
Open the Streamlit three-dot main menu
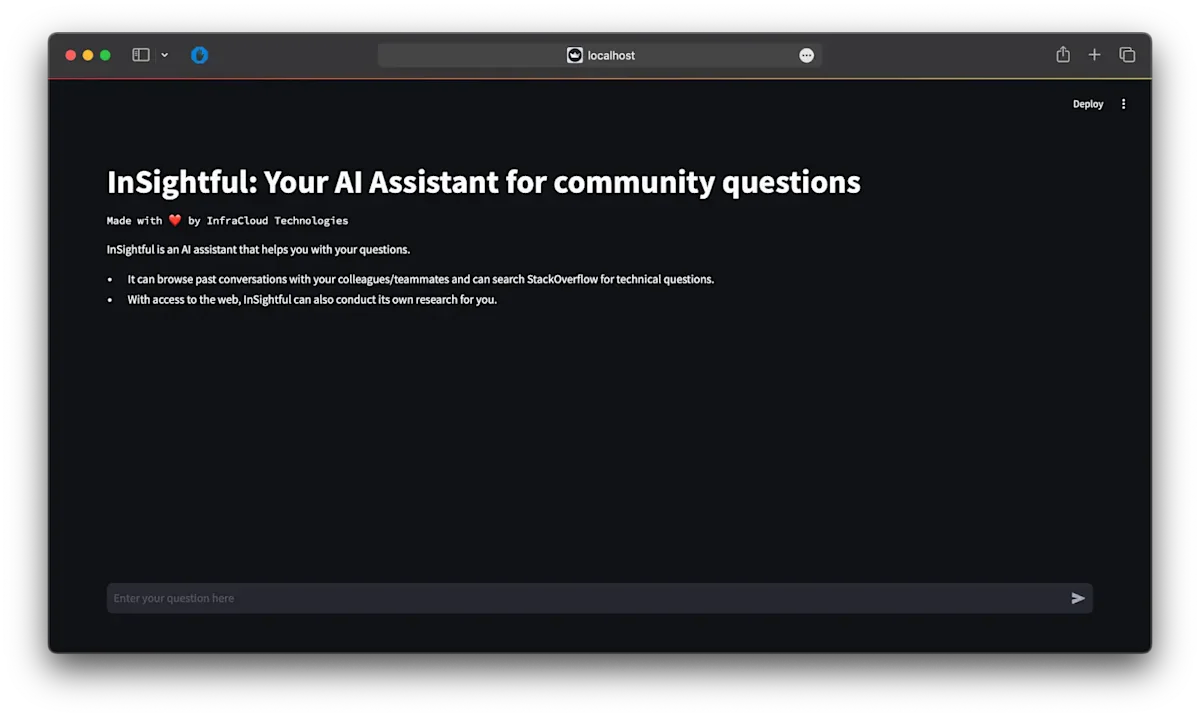click(1123, 104)
